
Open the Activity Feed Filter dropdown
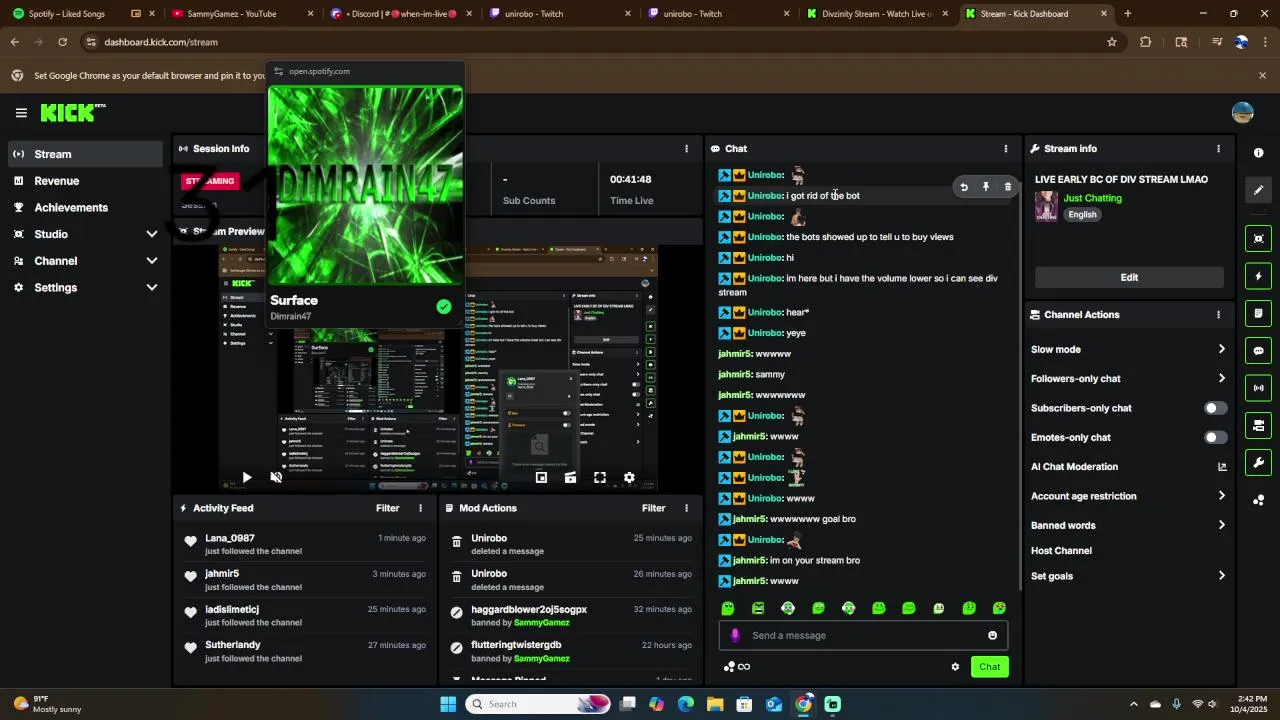coord(388,508)
